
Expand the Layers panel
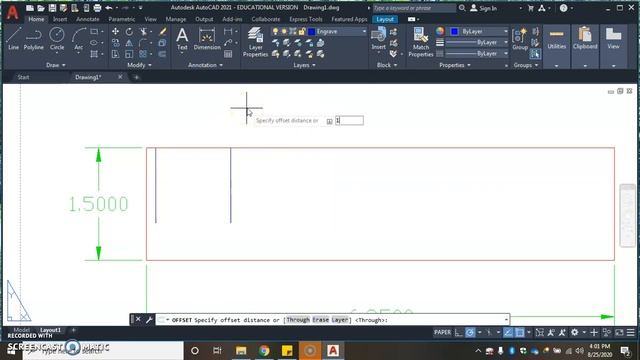304,65
